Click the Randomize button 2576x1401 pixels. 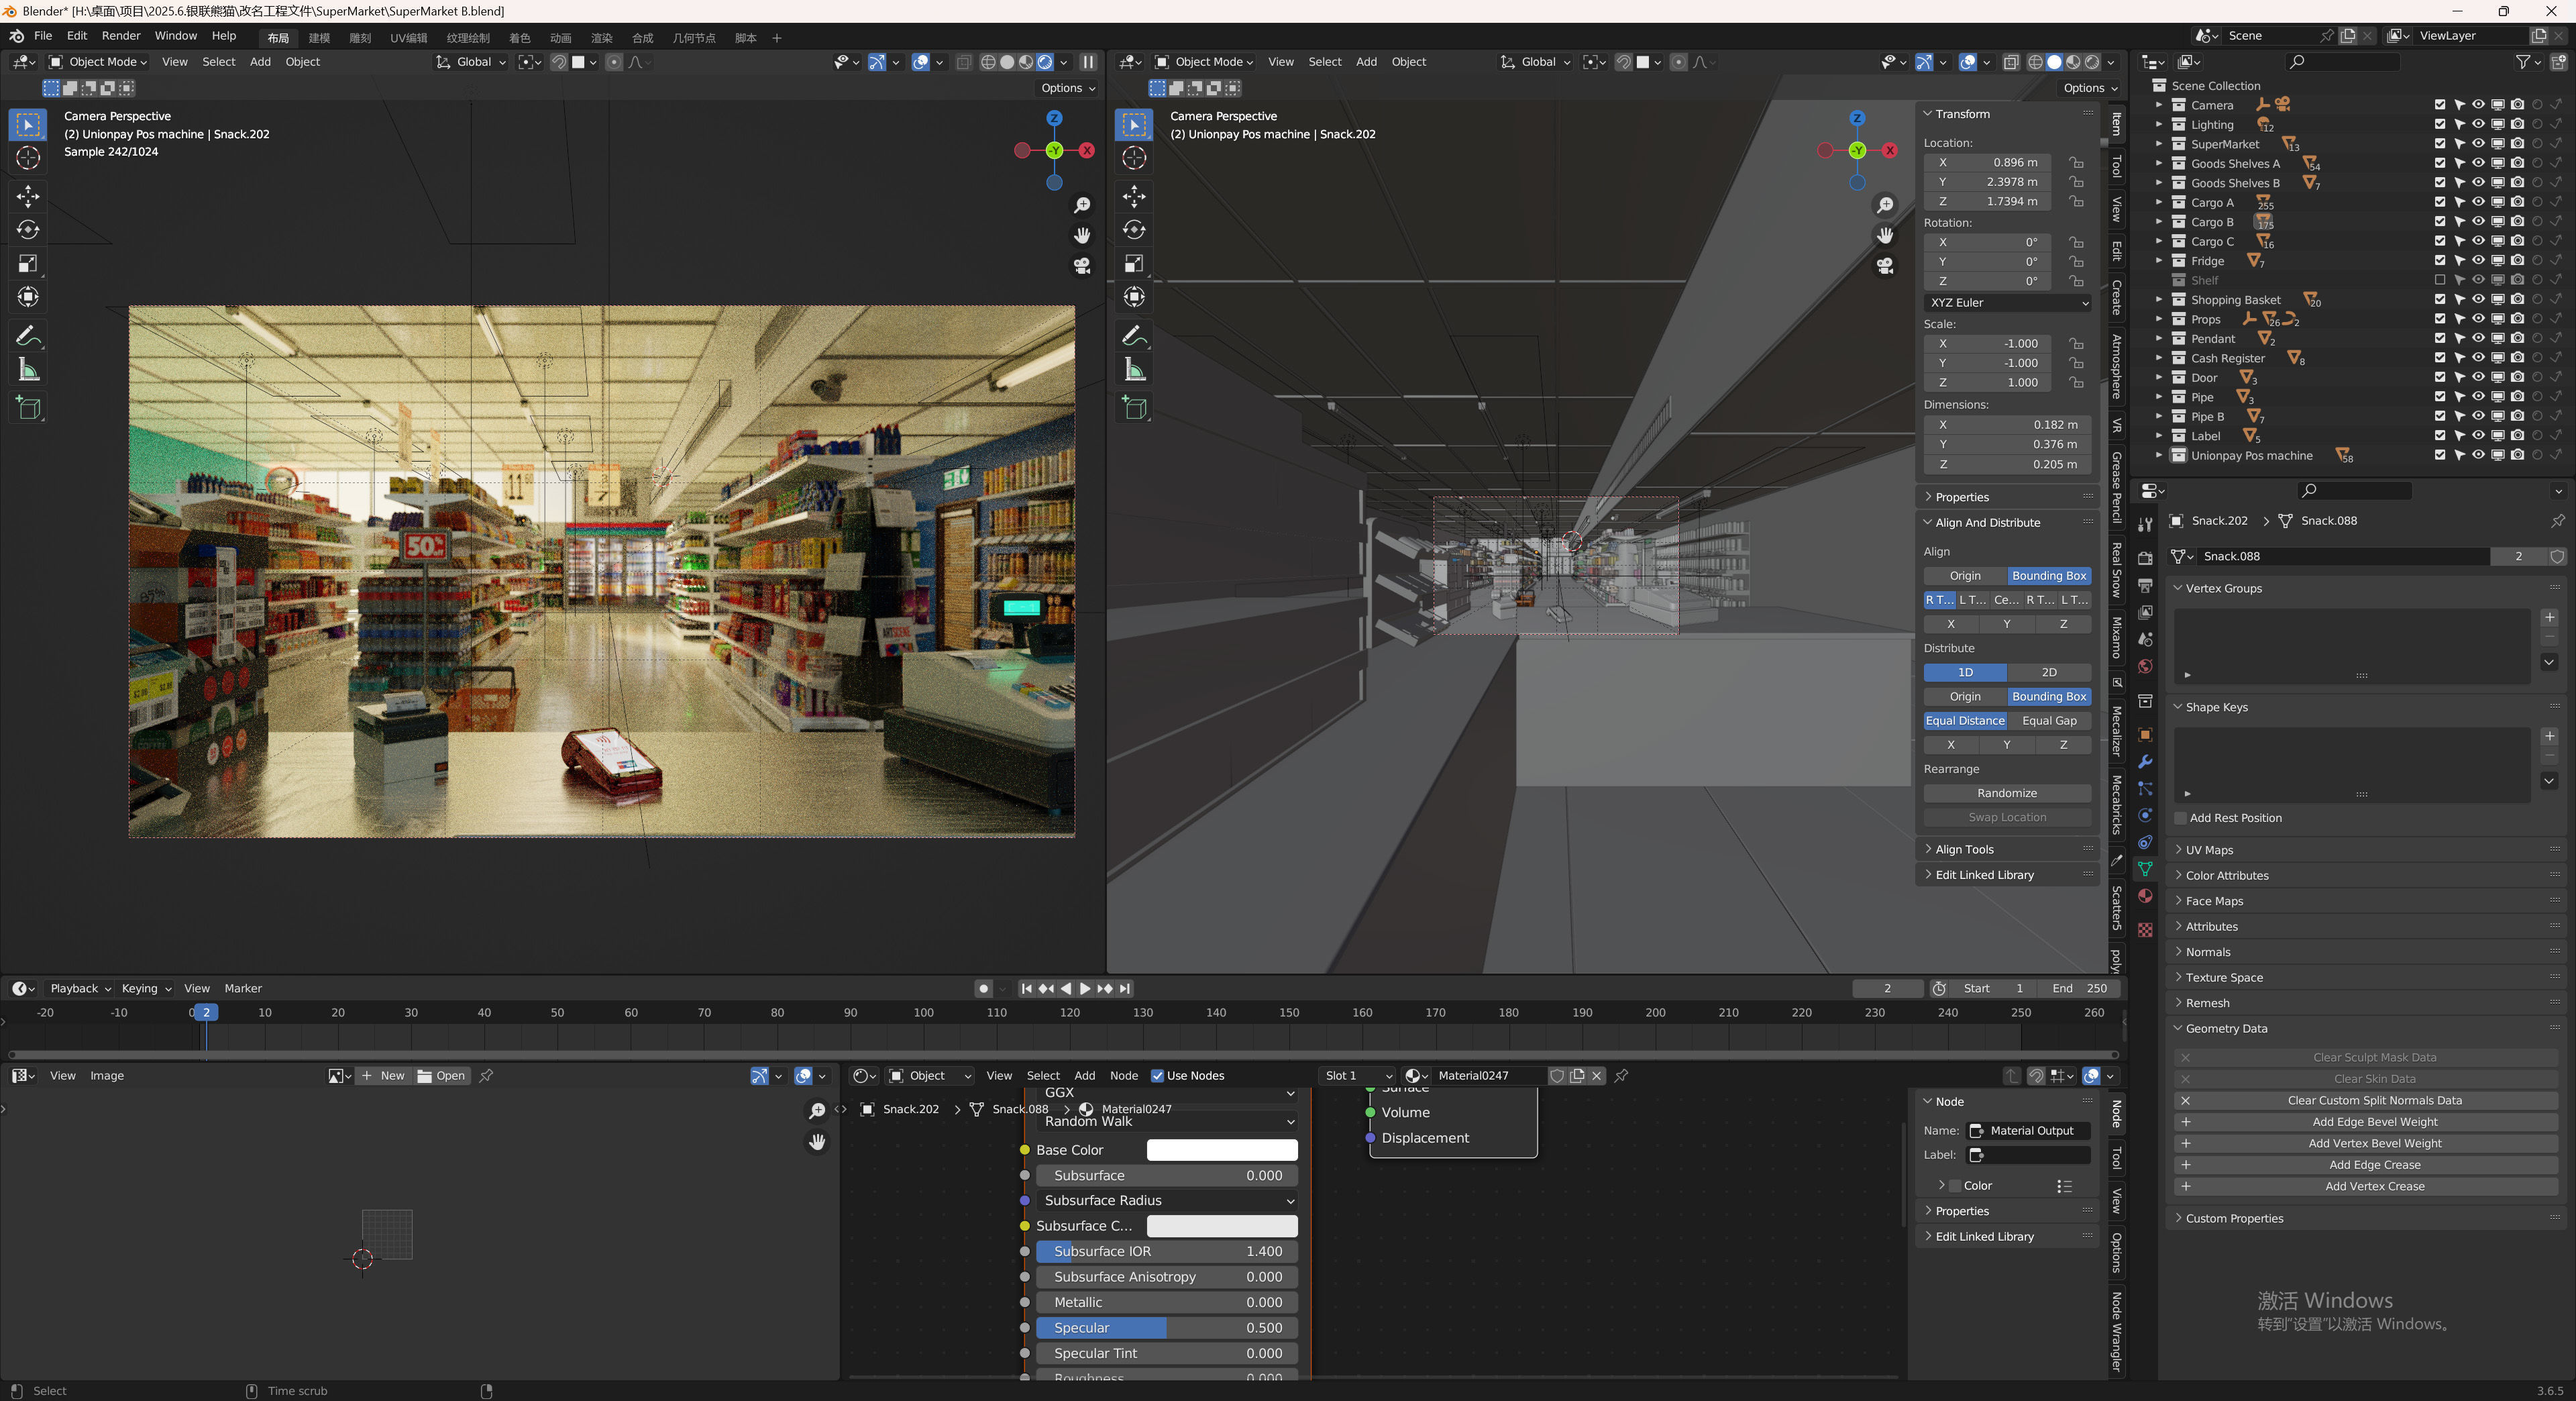2007,794
